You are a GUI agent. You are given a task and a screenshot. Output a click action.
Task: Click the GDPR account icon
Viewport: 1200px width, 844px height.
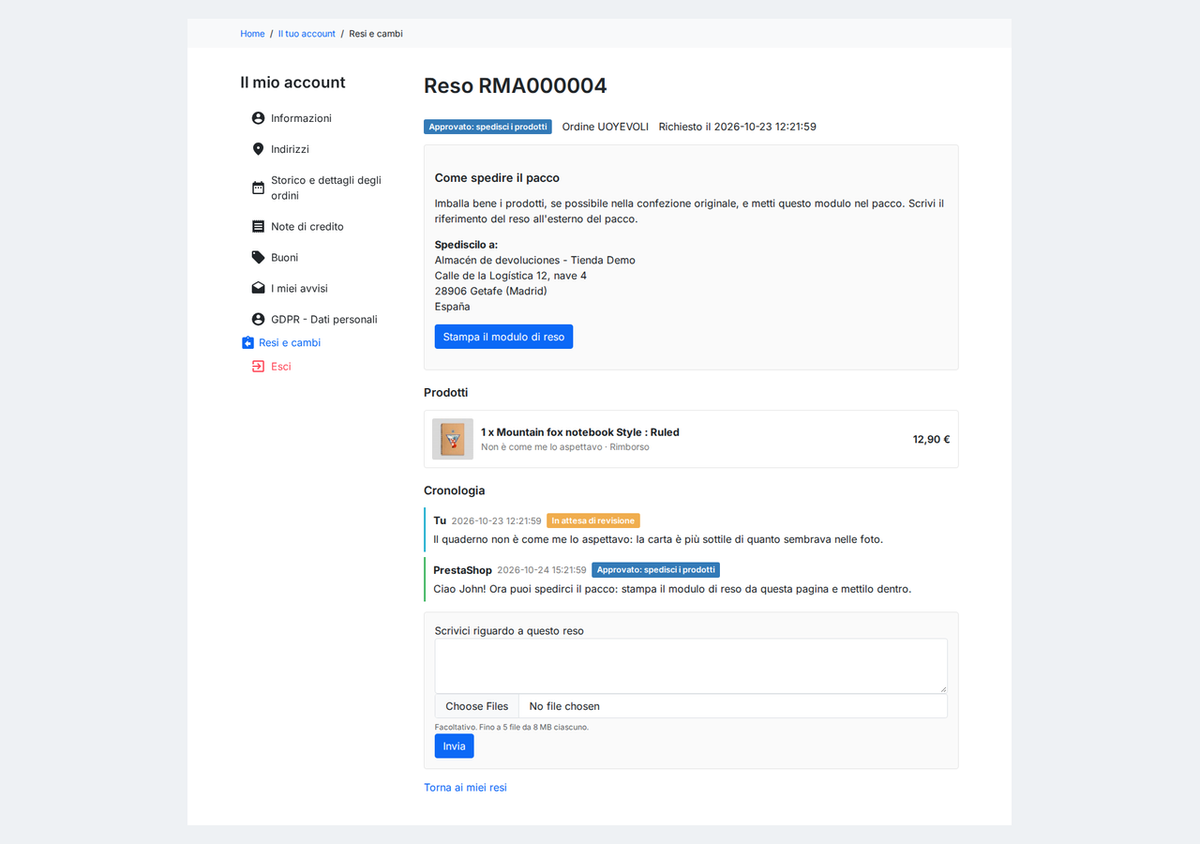click(258, 320)
